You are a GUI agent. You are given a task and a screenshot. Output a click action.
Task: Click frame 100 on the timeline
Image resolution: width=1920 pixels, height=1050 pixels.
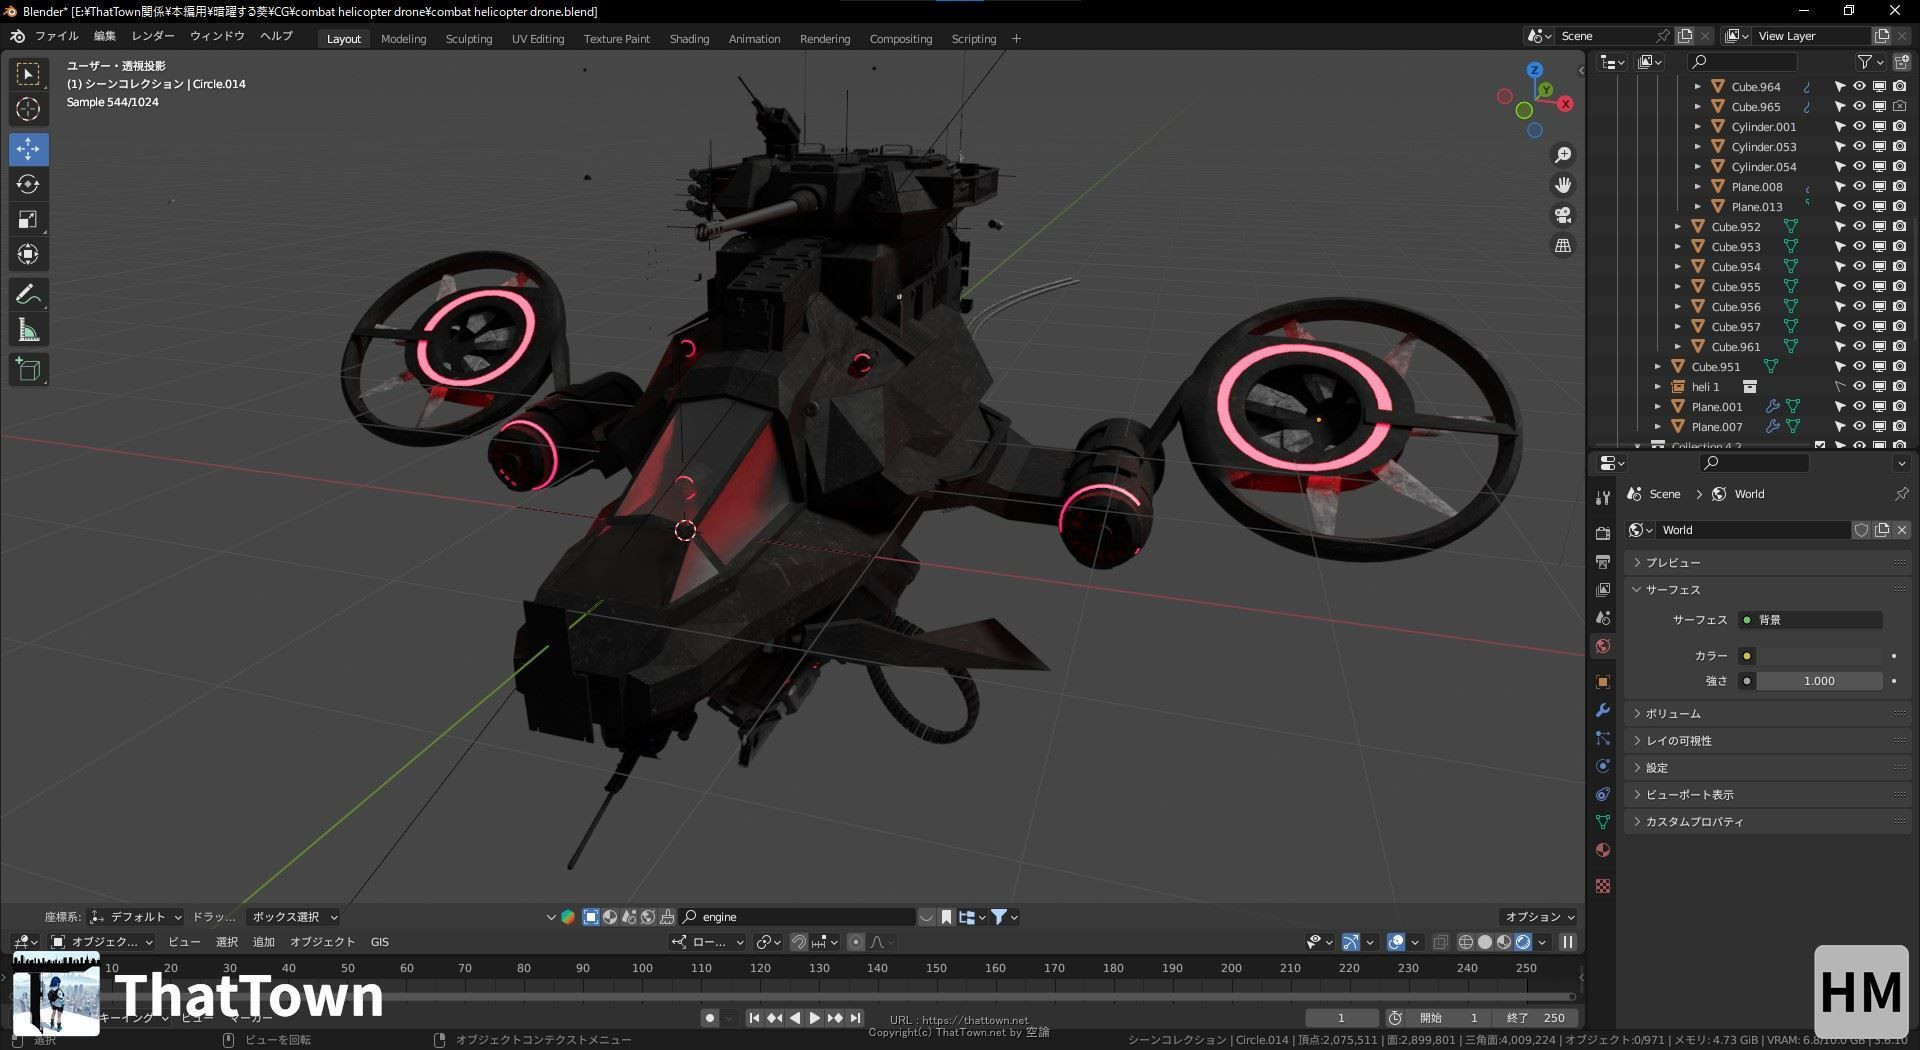coord(642,968)
